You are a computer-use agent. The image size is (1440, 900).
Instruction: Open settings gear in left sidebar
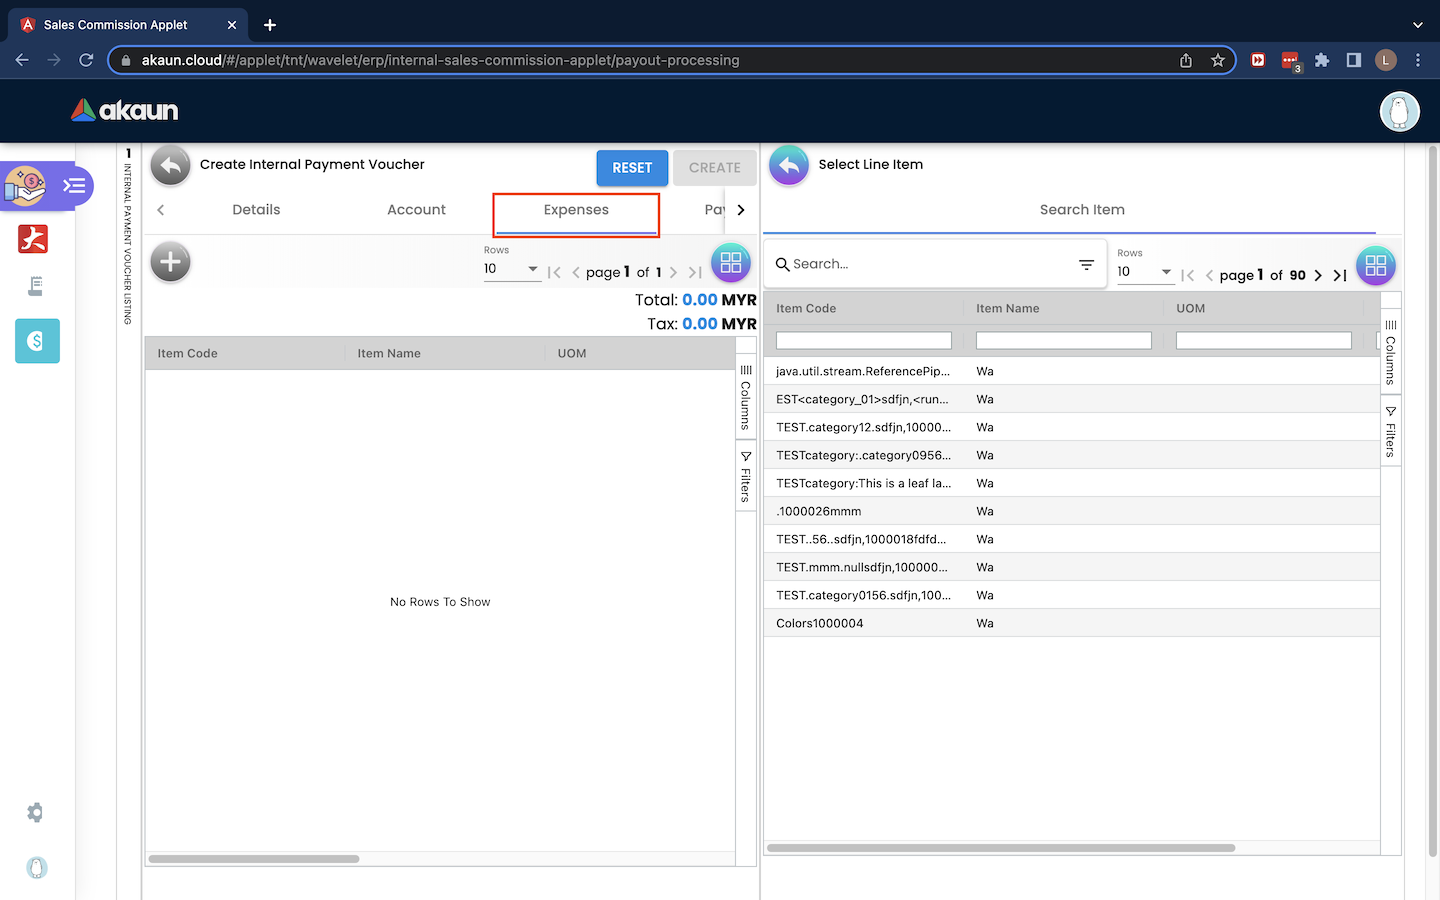click(x=36, y=813)
